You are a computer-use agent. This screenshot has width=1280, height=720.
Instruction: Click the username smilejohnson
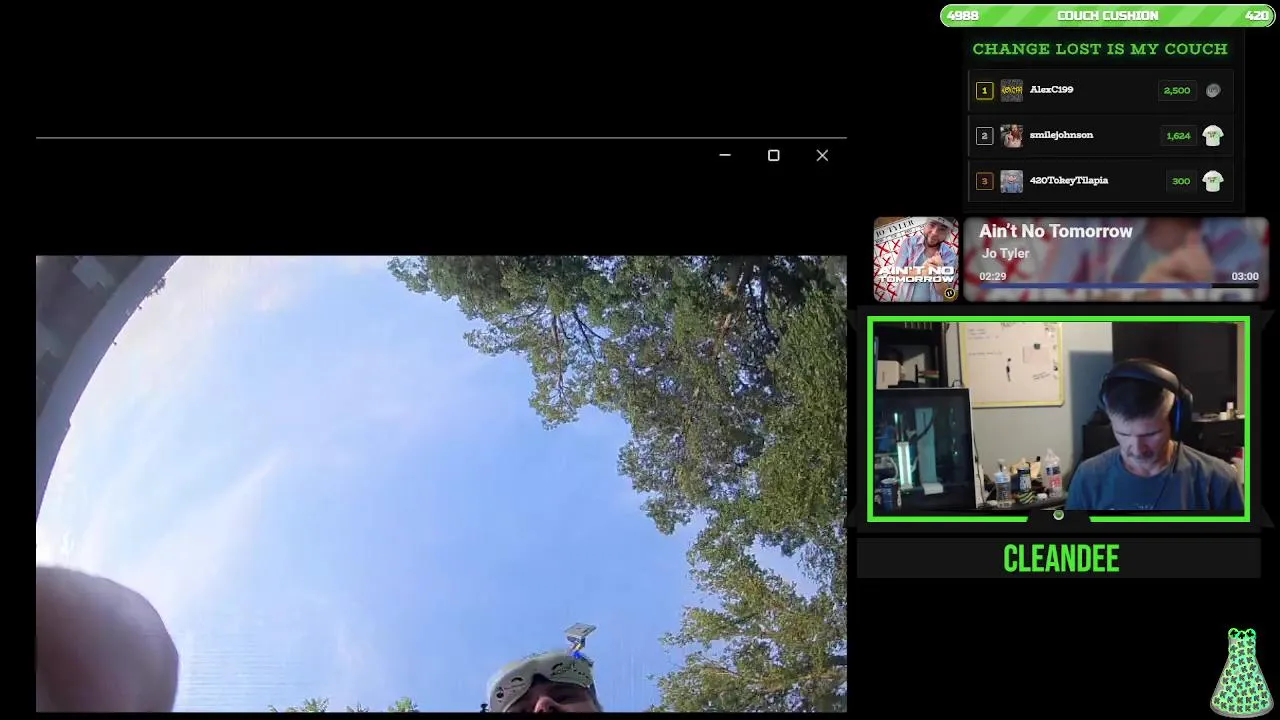1061,135
